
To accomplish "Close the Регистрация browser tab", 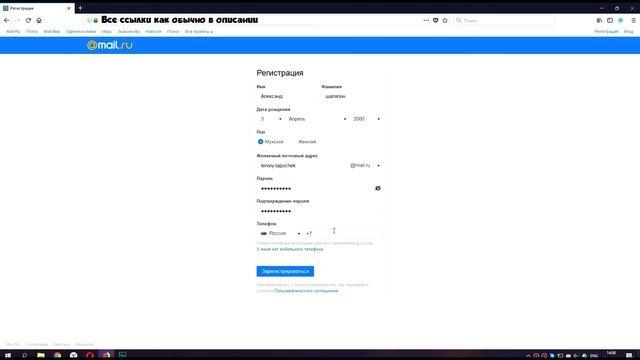I will tap(69, 8).
